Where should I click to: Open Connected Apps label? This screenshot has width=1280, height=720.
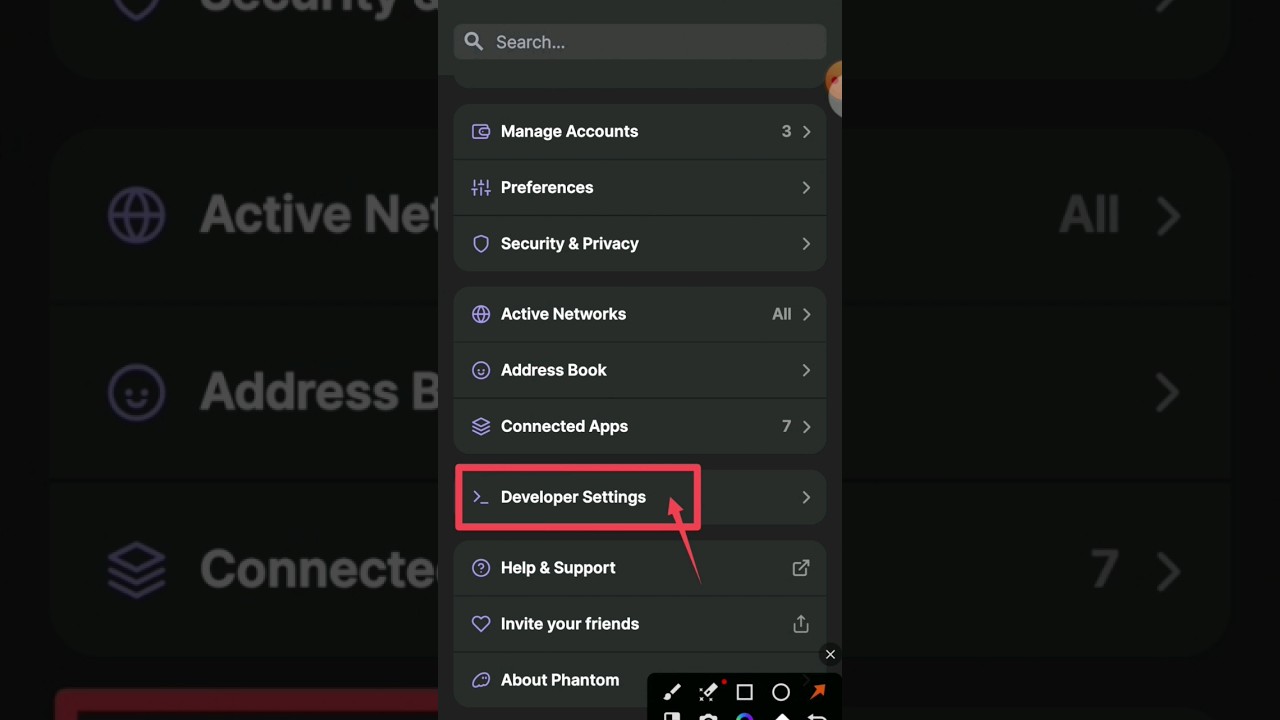coord(564,426)
